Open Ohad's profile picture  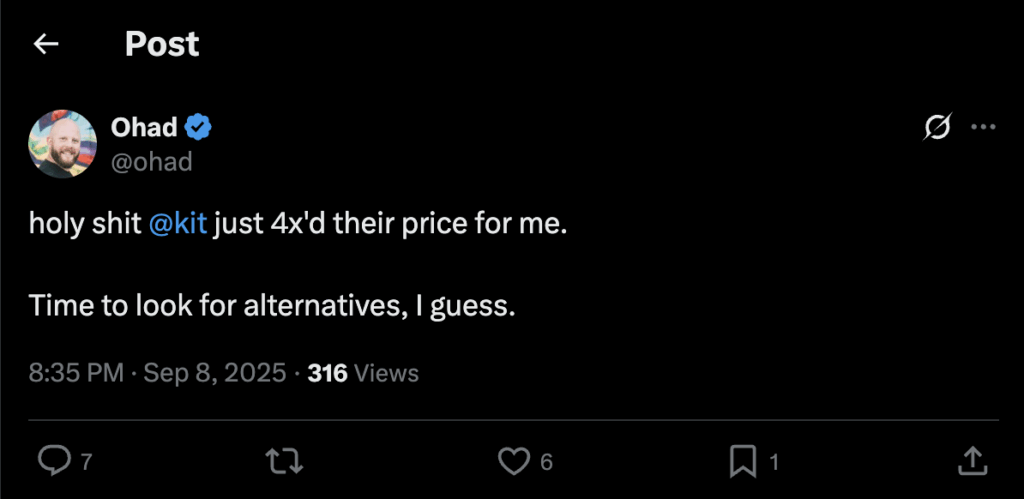pyautogui.click(x=63, y=144)
